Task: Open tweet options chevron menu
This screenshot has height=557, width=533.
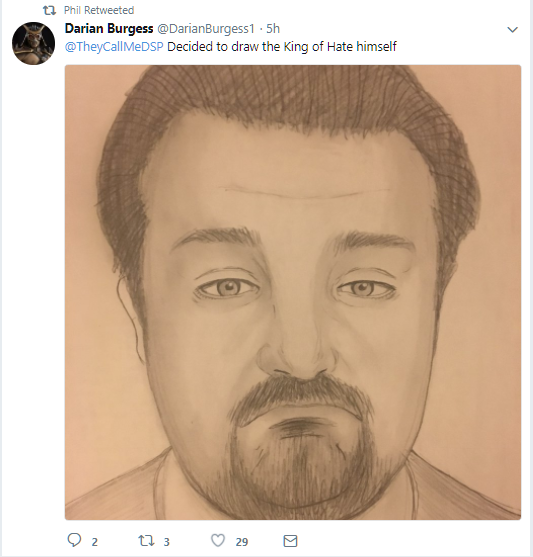Action: 512,29
